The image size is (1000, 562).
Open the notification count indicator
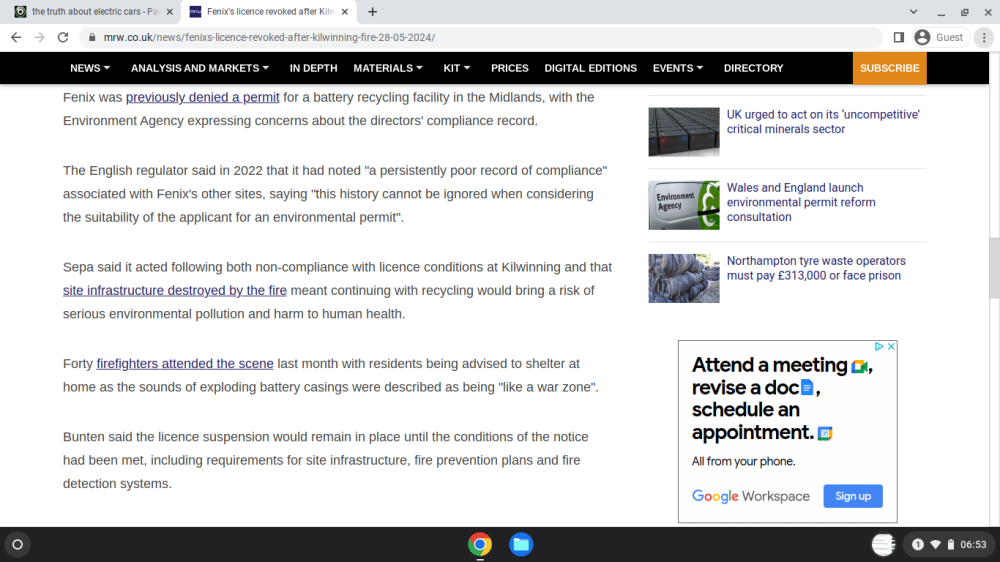[x=918, y=545]
